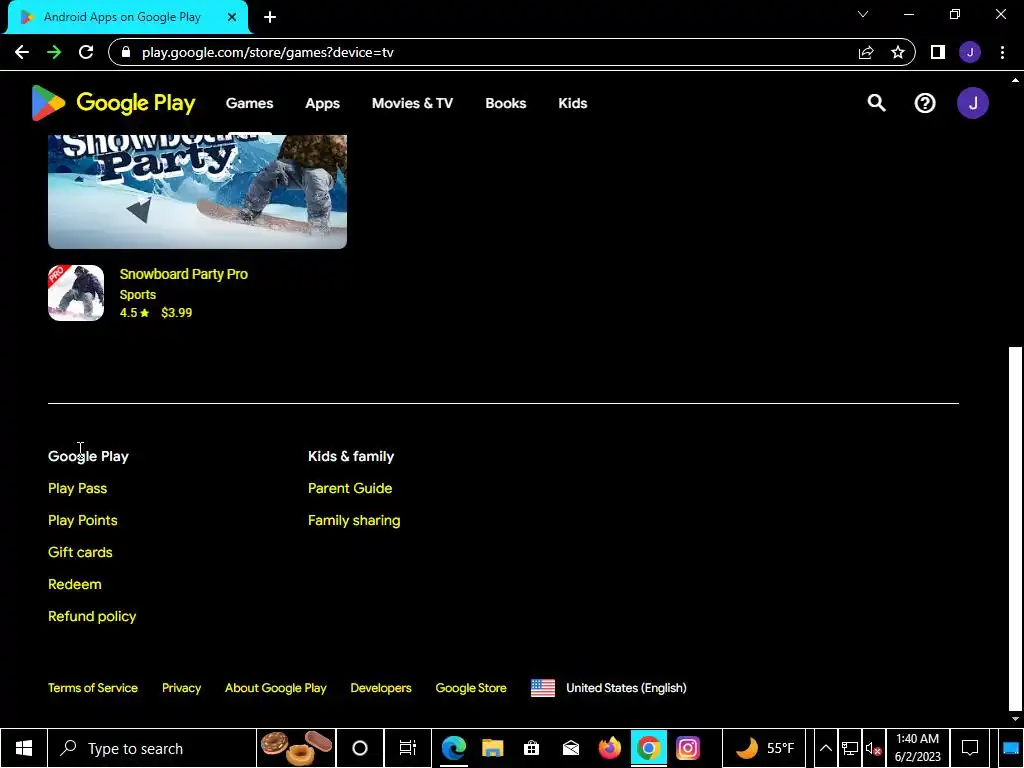Open the Redeem link
Image resolution: width=1024 pixels, height=768 pixels.
pyautogui.click(x=75, y=584)
